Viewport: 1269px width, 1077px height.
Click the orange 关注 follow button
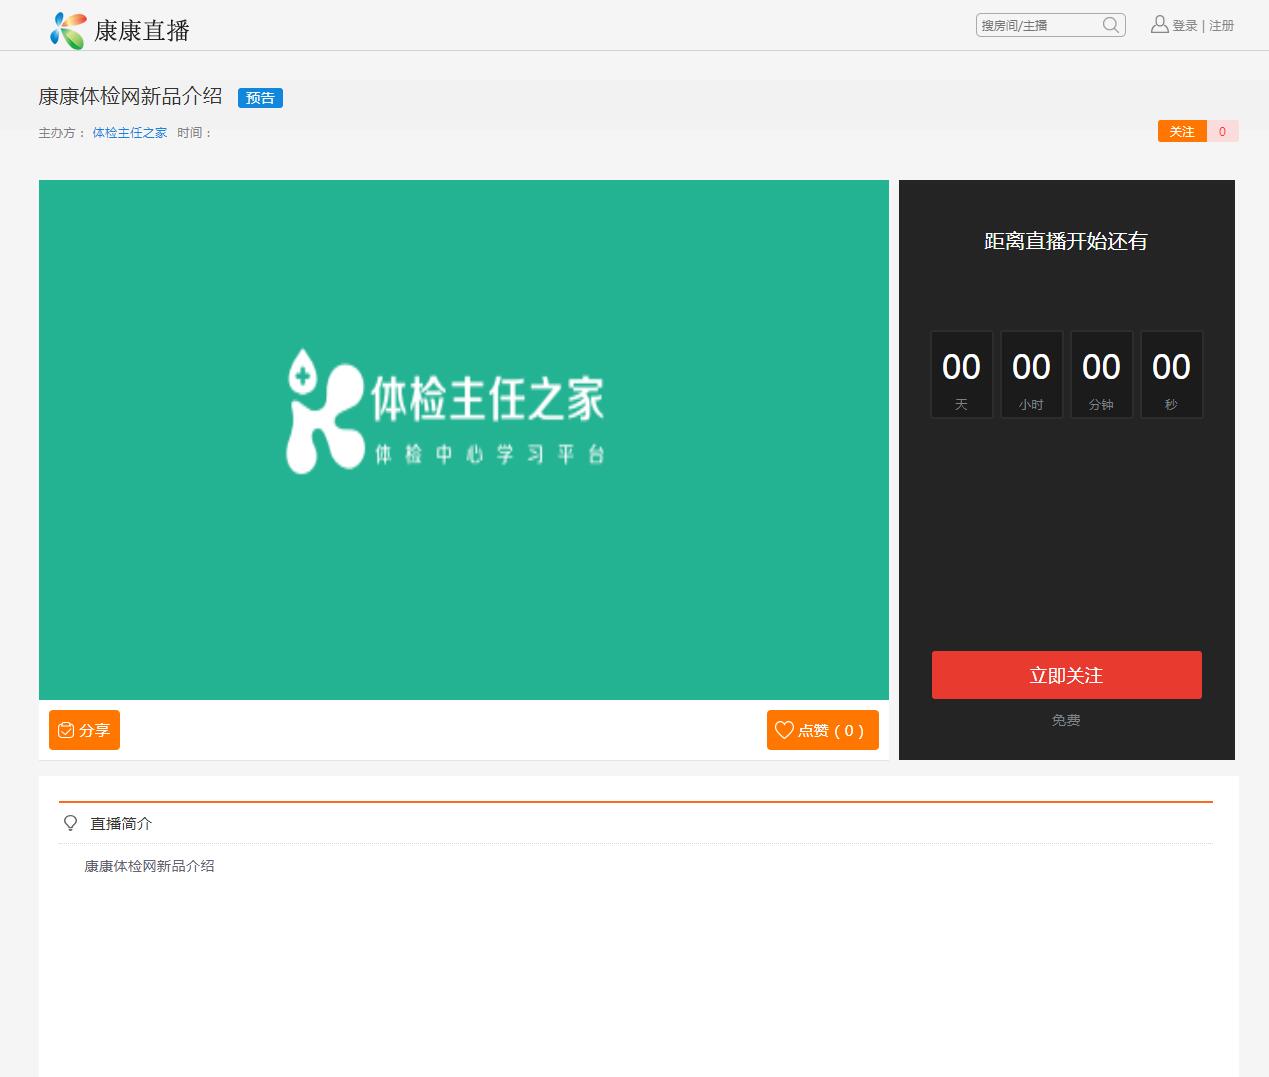point(1182,131)
